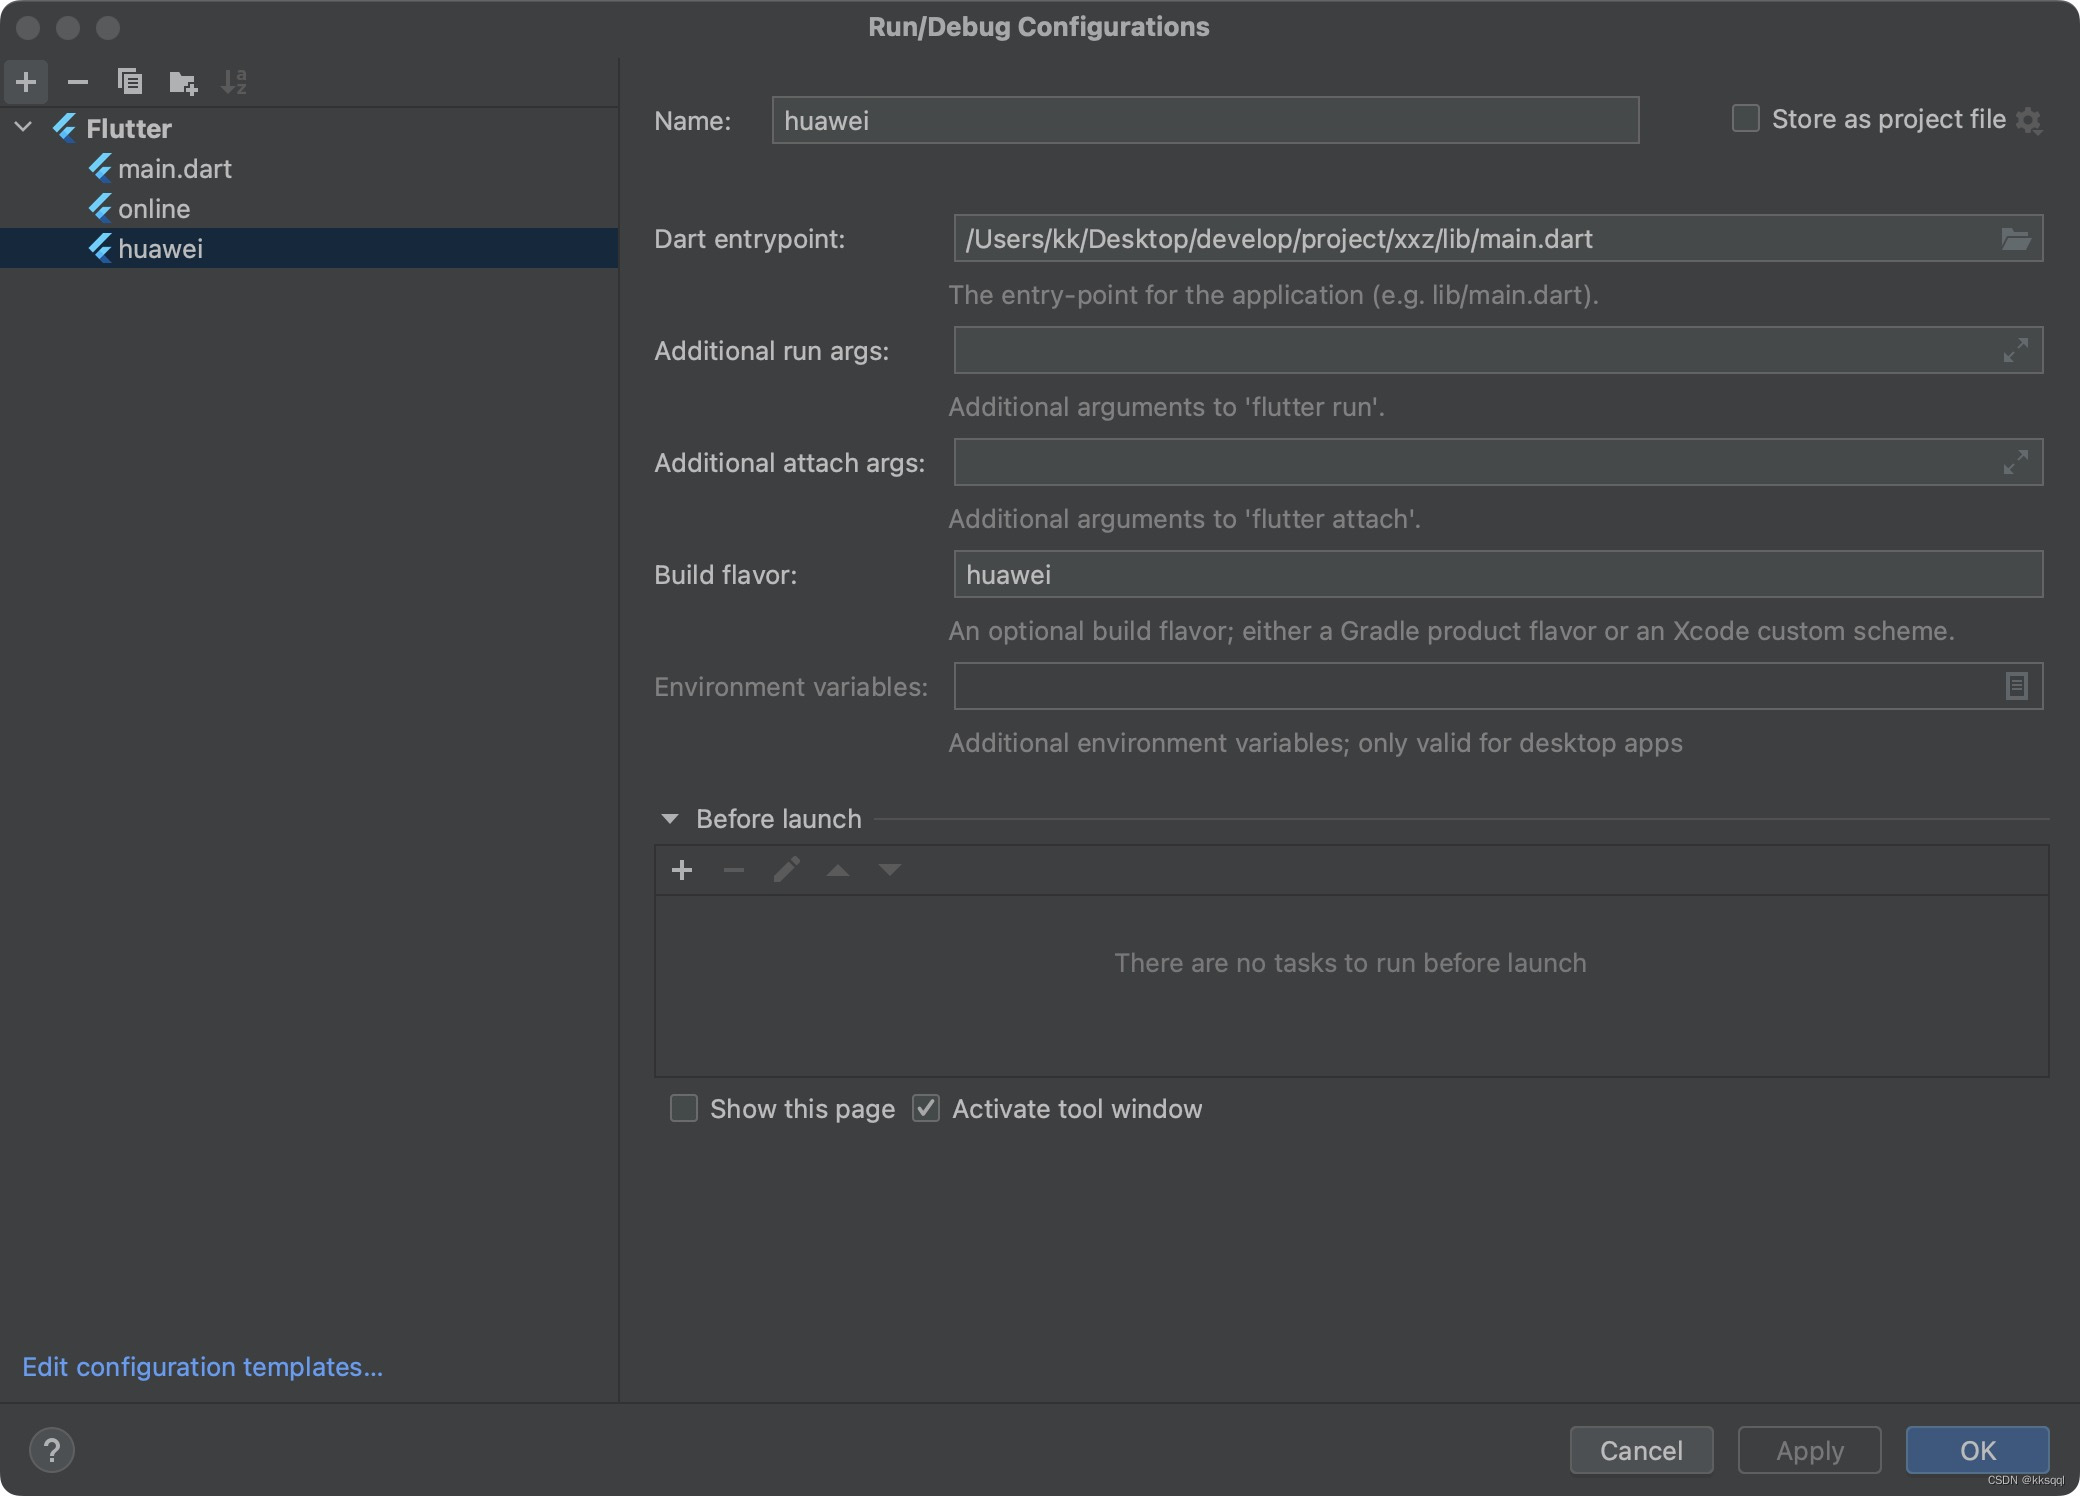Uncheck Activate tool window
Screen dimensions: 2080x1496
(x=926, y=1108)
